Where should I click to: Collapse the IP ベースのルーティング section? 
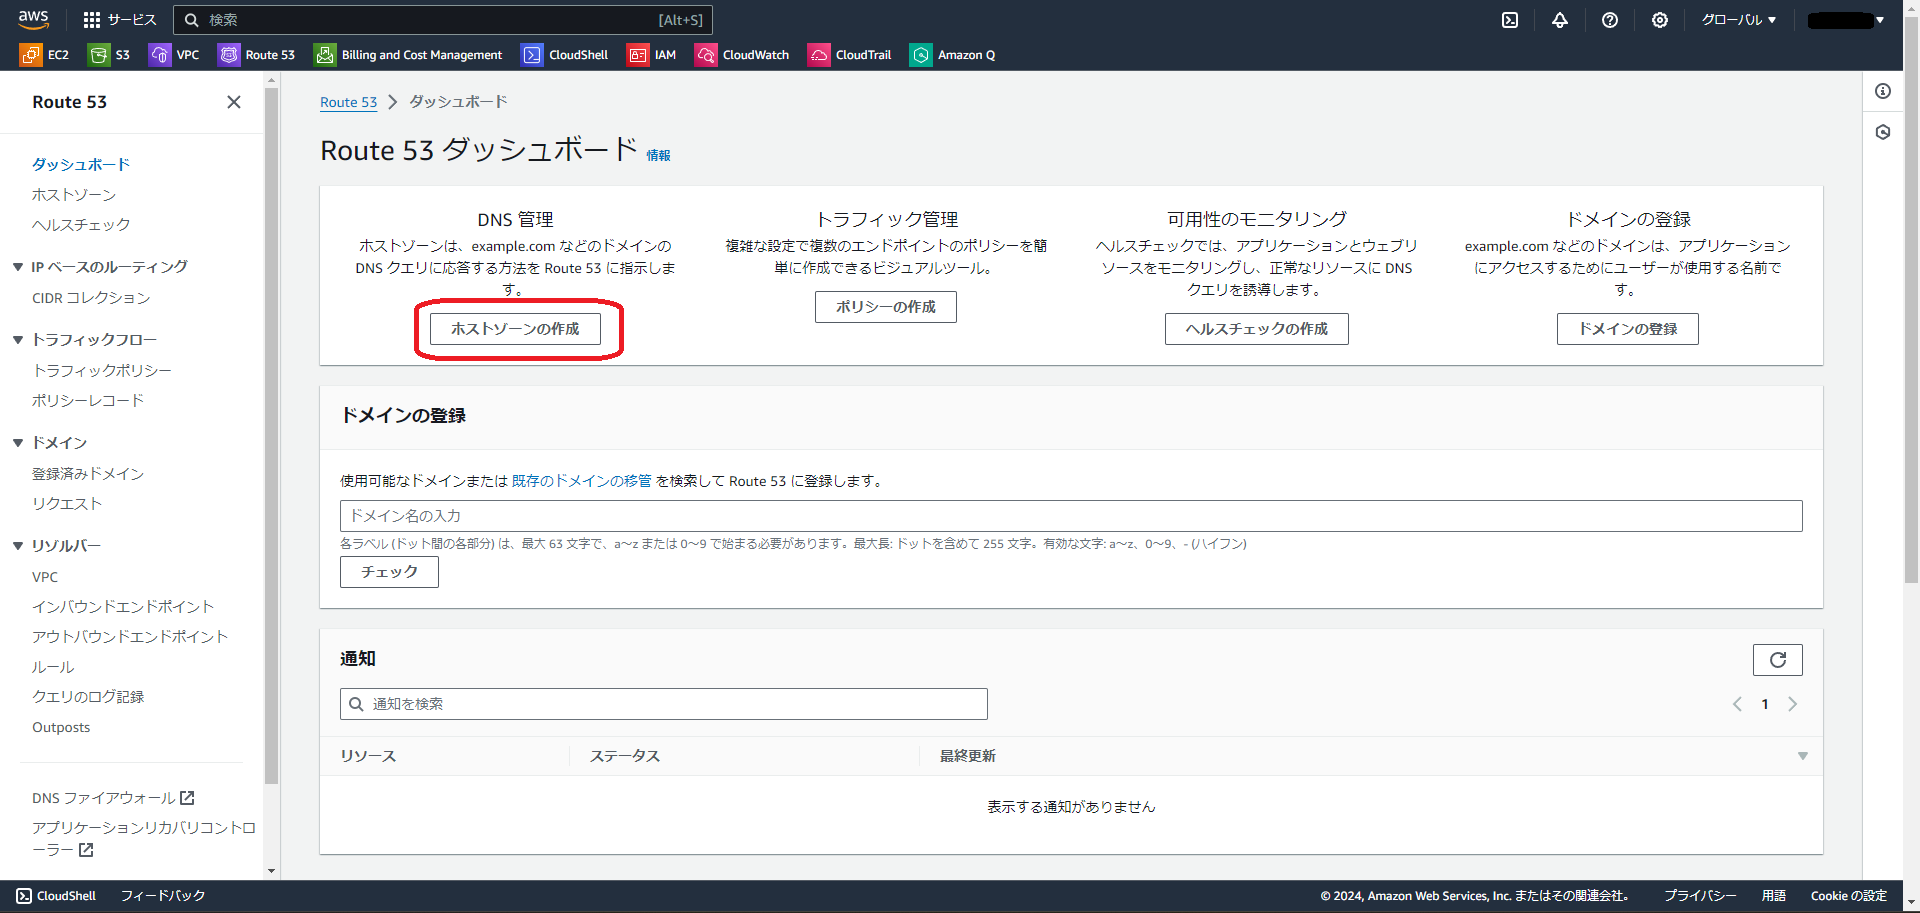(x=18, y=267)
